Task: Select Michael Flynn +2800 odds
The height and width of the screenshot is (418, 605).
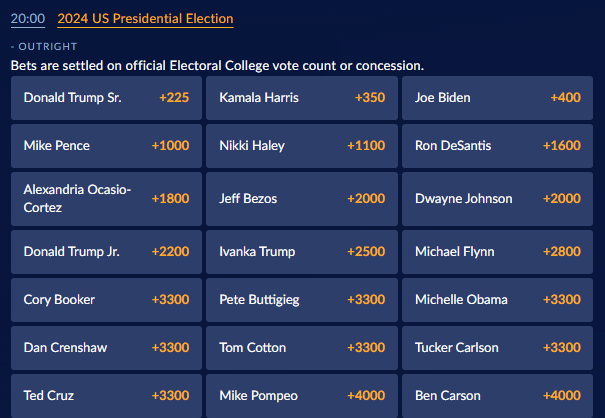Action: (497, 252)
